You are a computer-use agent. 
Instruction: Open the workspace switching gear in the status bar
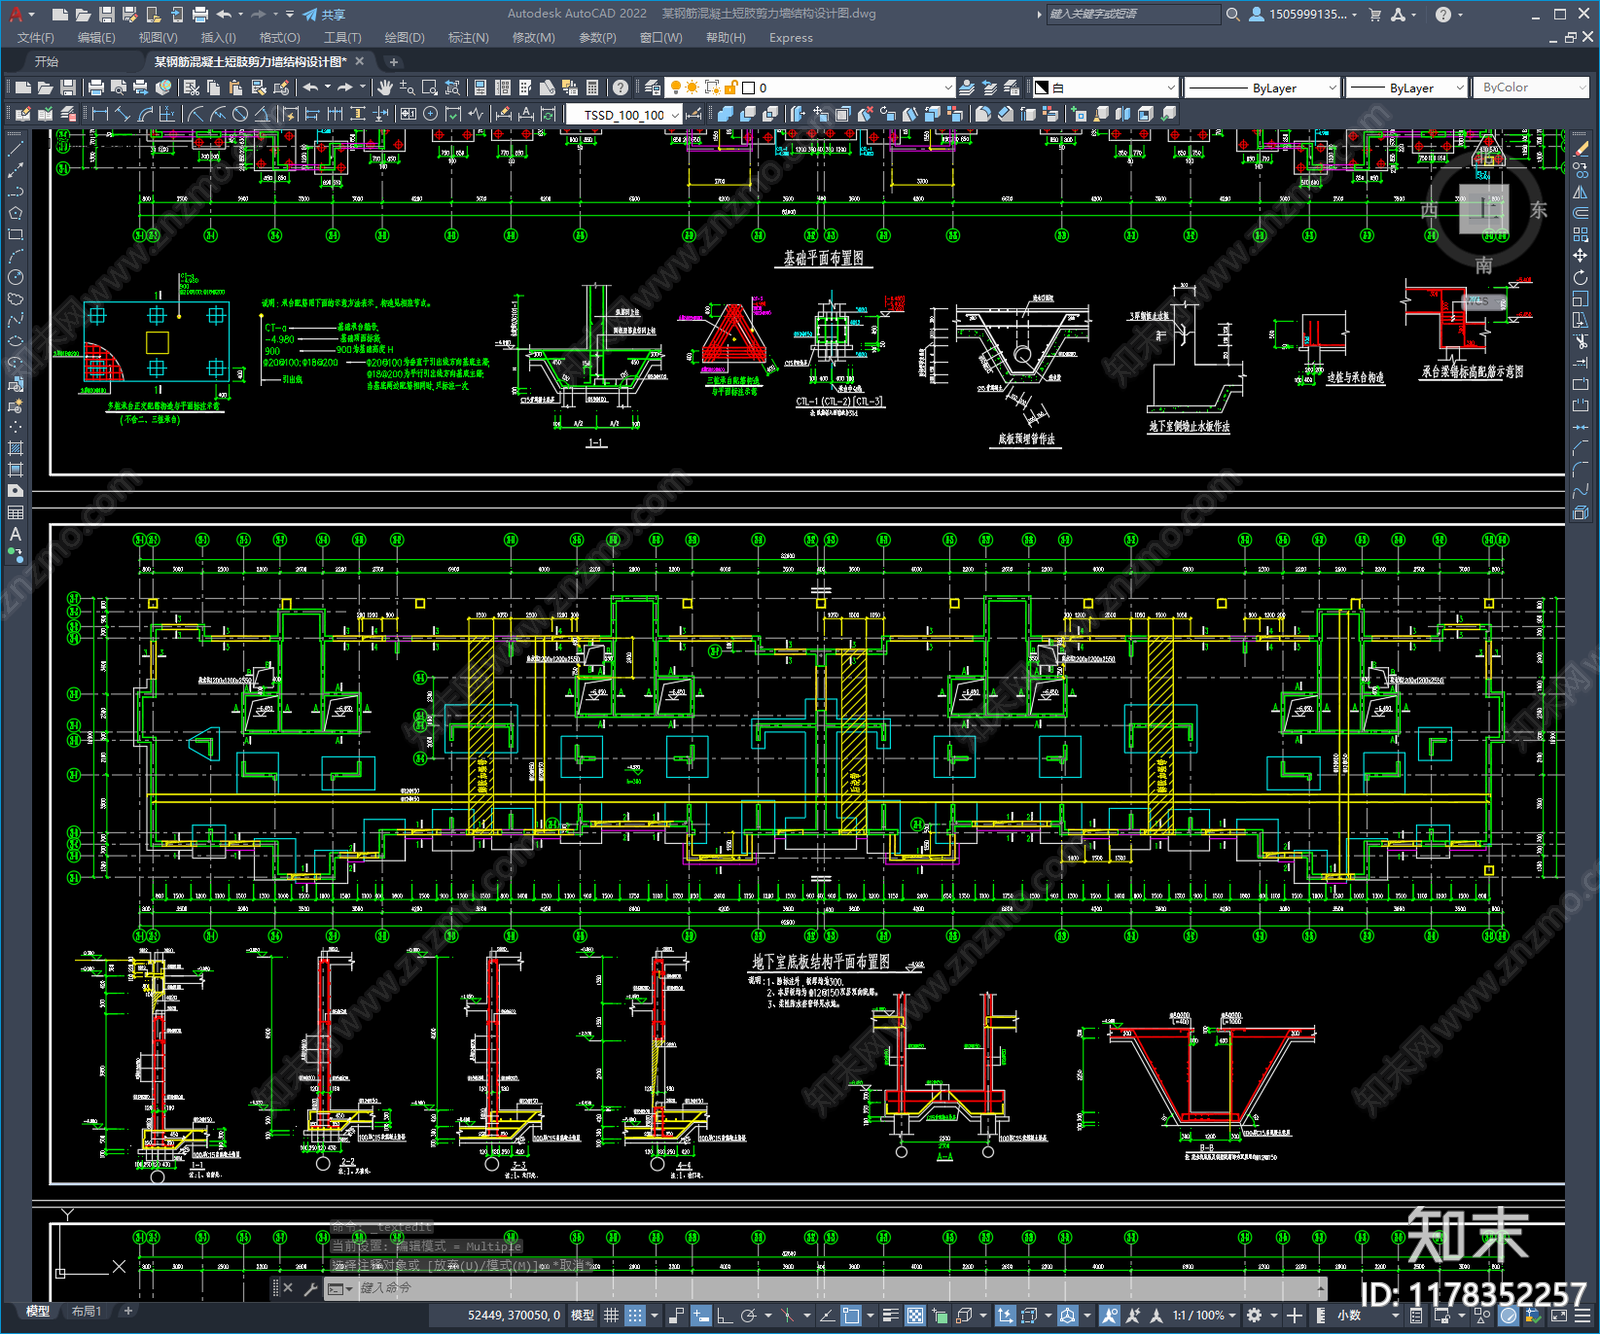[x=1254, y=1315]
